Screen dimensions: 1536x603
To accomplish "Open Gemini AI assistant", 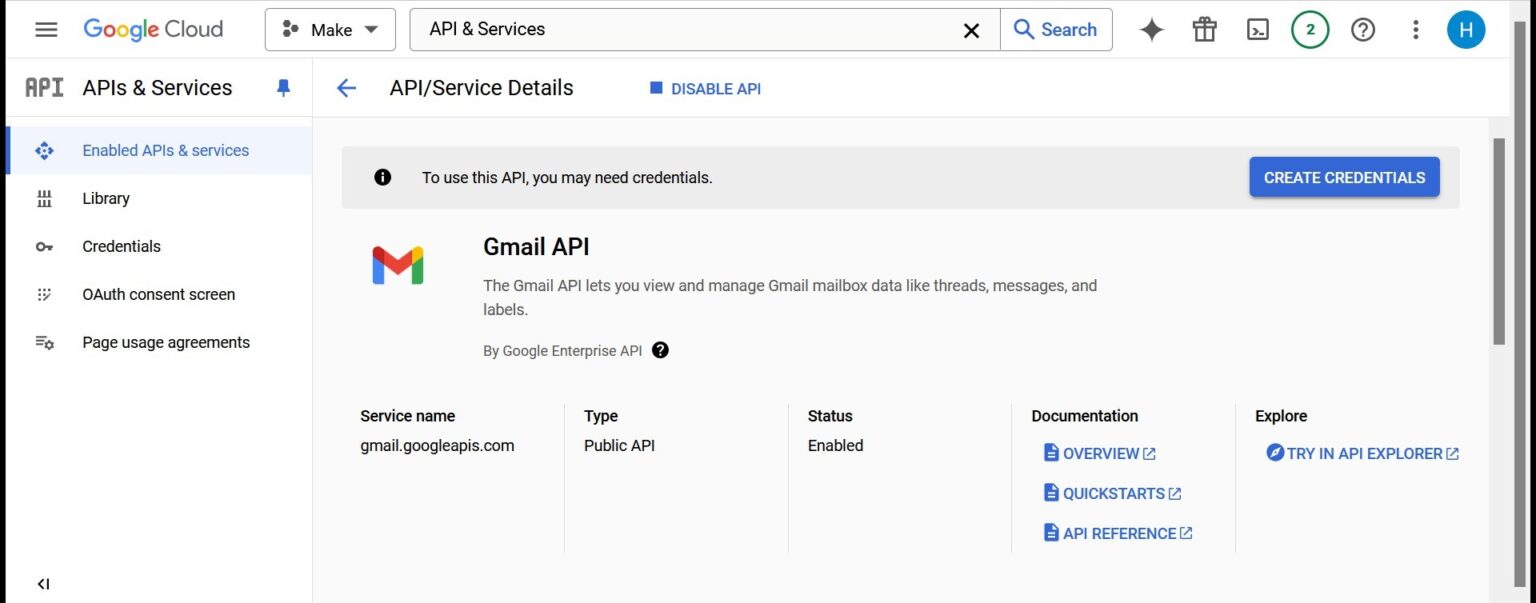I will (1151, 30).
